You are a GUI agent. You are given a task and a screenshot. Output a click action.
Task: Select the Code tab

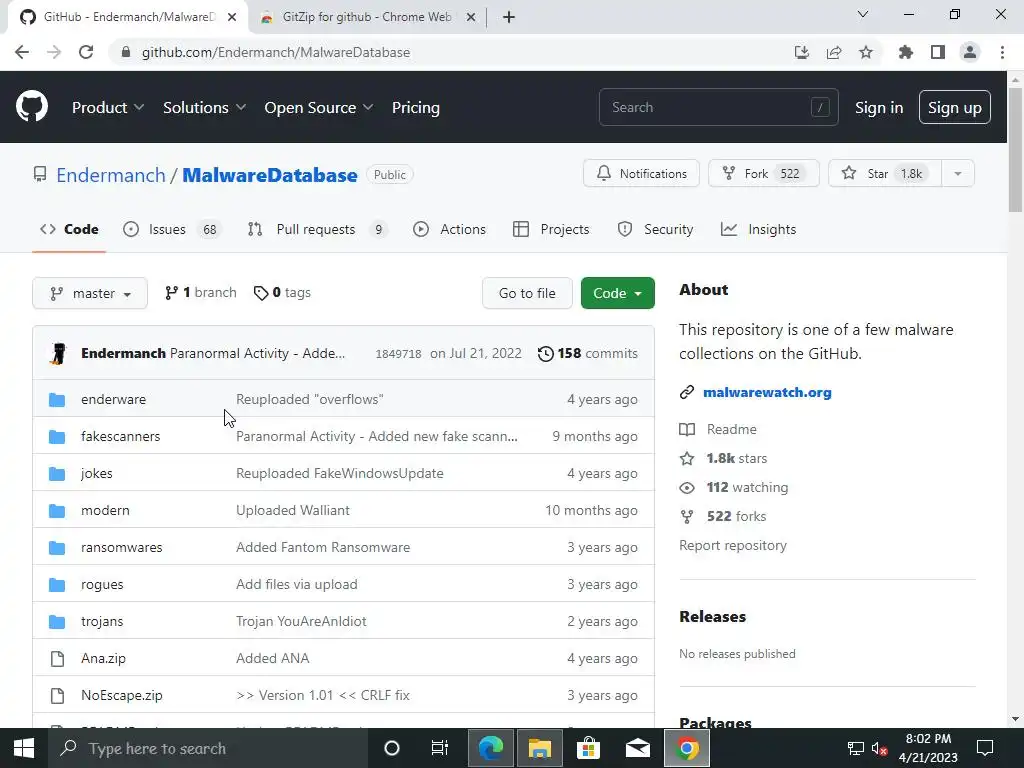click(69, 229)
